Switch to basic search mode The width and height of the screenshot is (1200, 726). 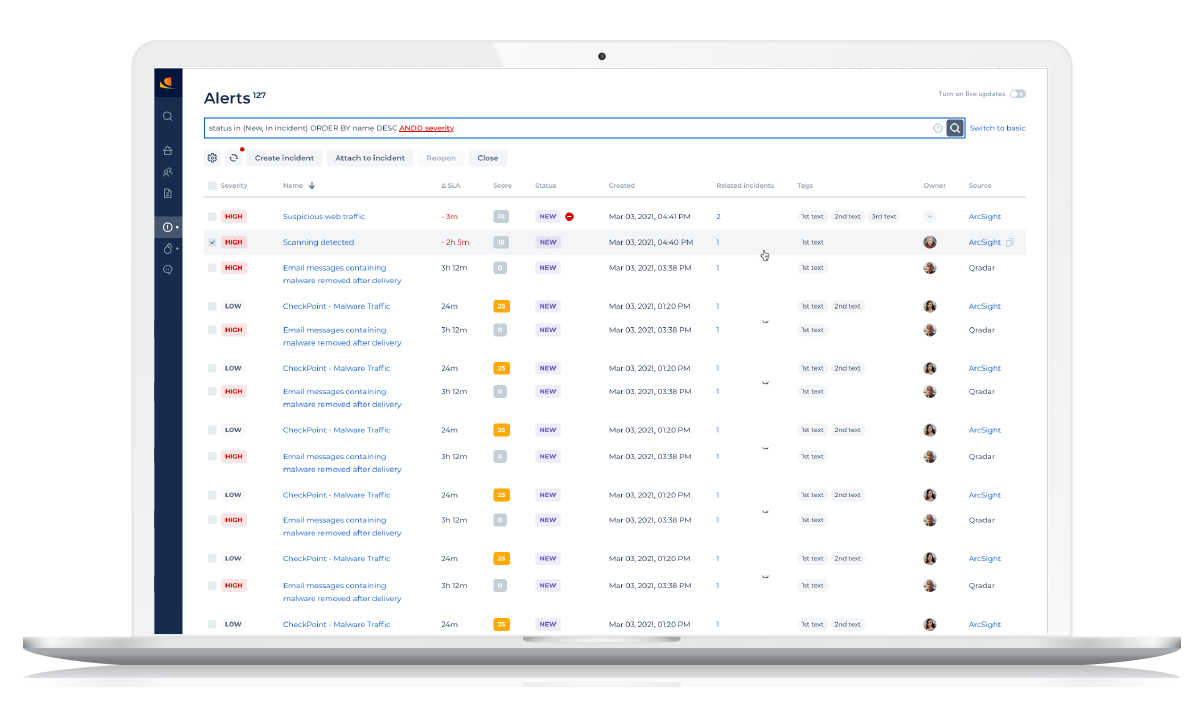997,128
